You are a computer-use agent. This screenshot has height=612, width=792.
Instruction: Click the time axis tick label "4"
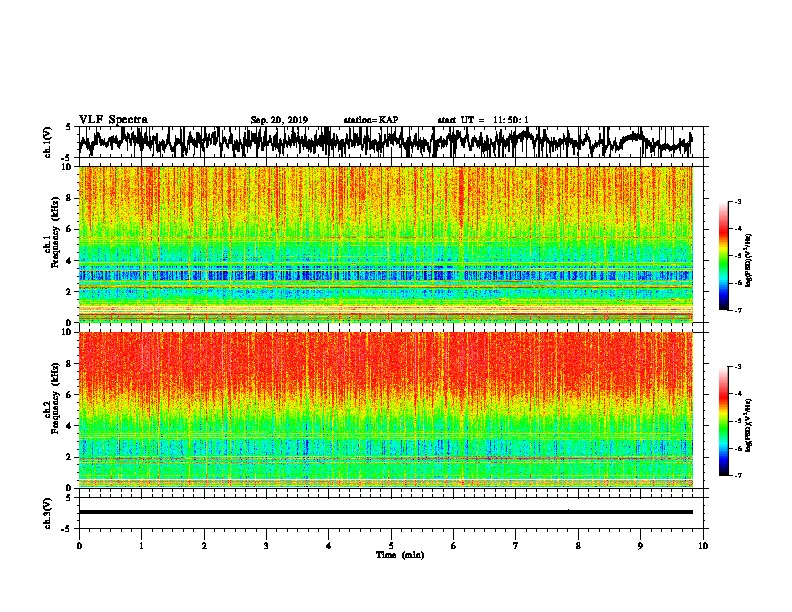[329, 546]
